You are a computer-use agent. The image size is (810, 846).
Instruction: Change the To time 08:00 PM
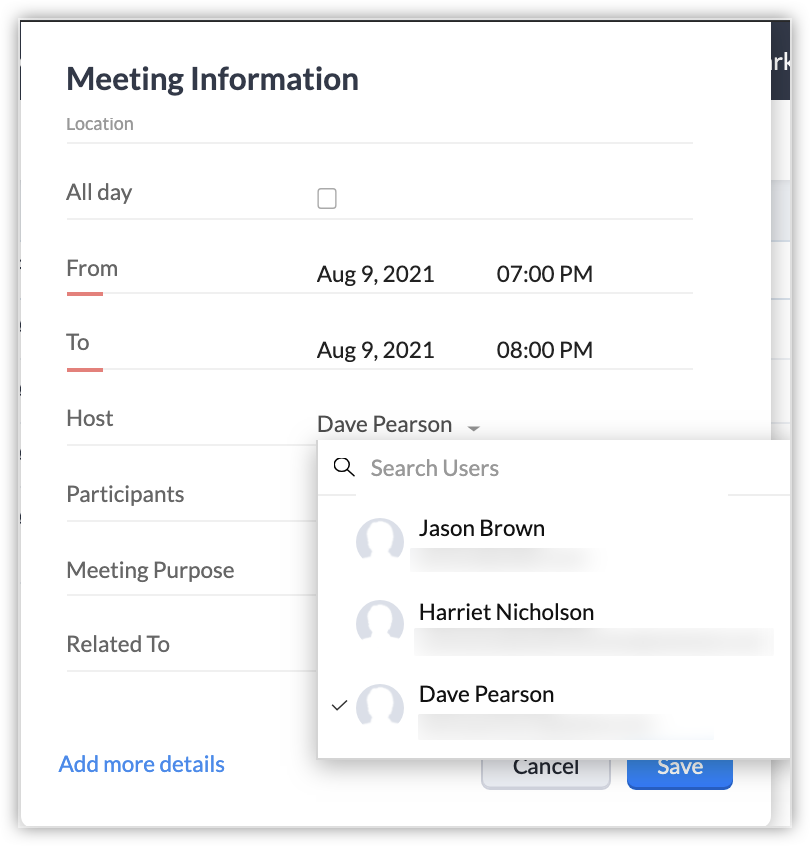tap(544, 350)
